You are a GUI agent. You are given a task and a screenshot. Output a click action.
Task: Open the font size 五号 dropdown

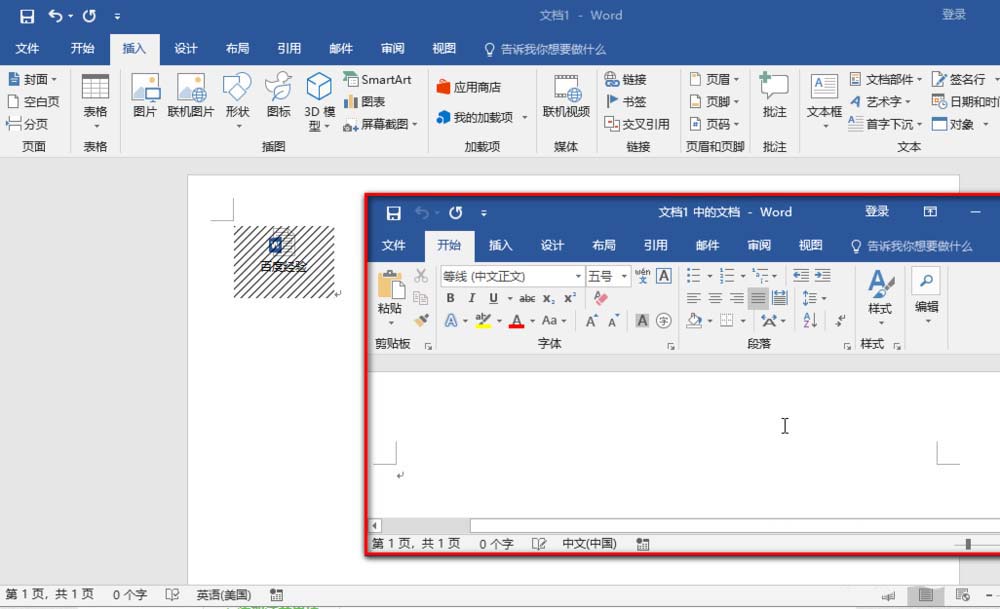(x=625, y=276)
